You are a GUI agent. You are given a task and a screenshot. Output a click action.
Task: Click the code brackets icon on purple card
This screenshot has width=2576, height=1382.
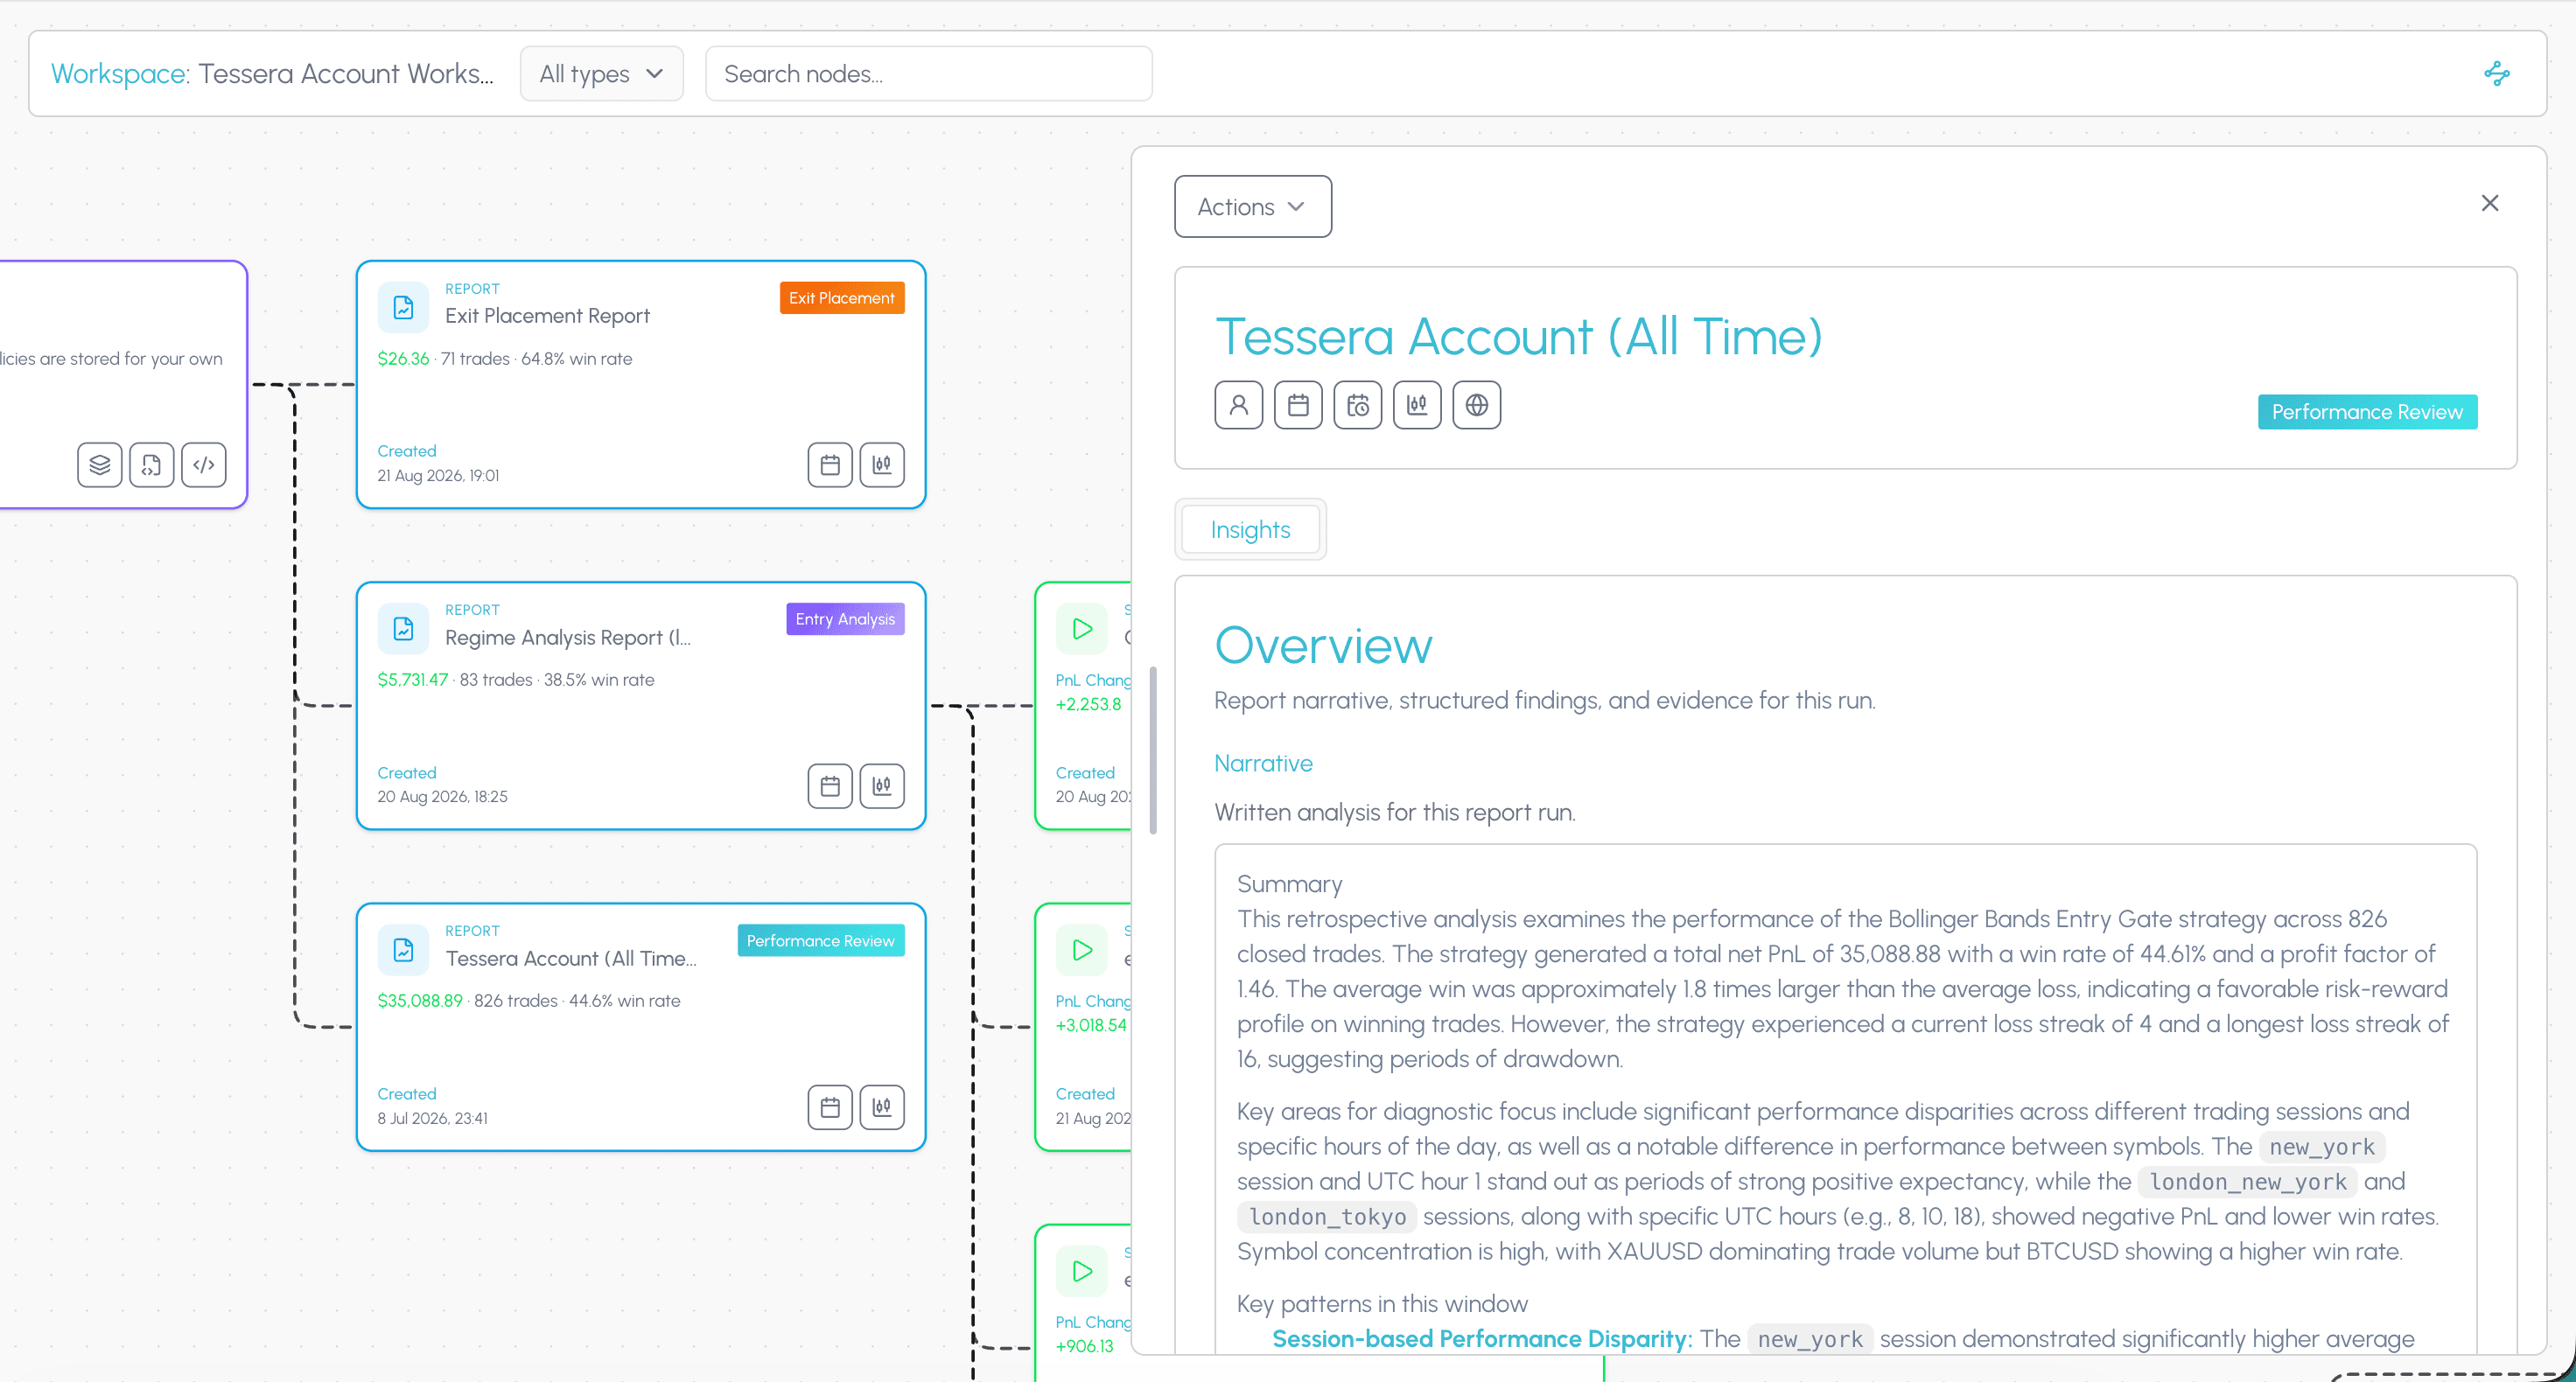tap(203, 465)
